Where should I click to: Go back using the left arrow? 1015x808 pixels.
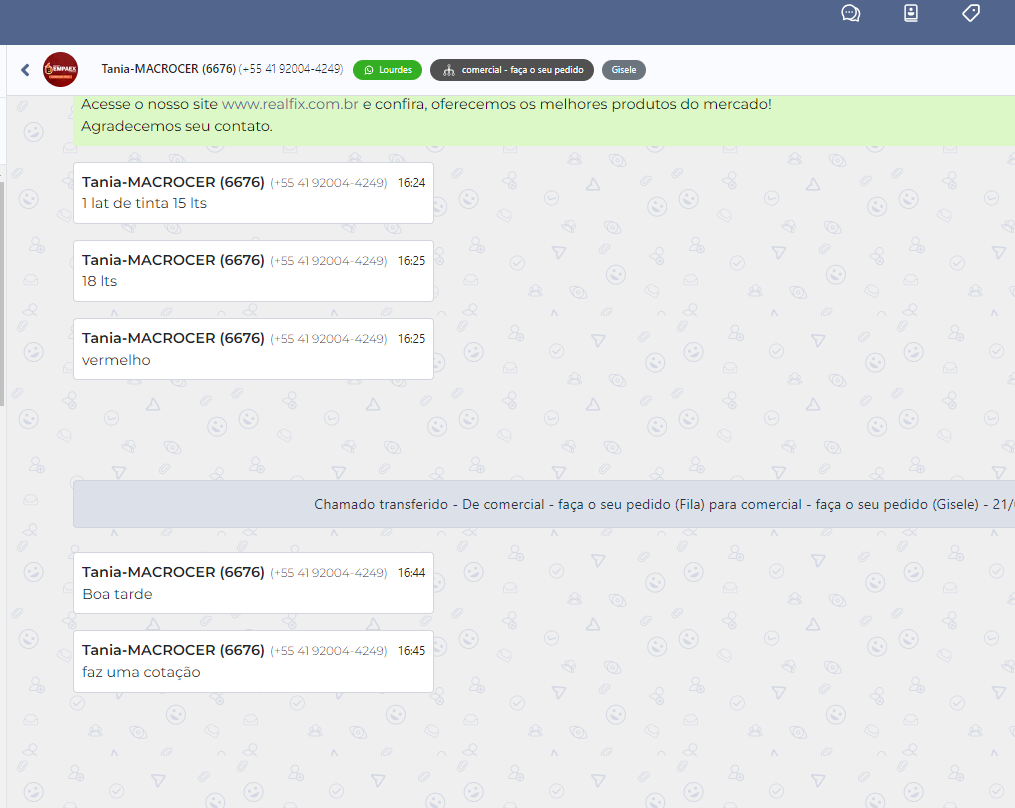pyautogui.click(x=25, y=70)
